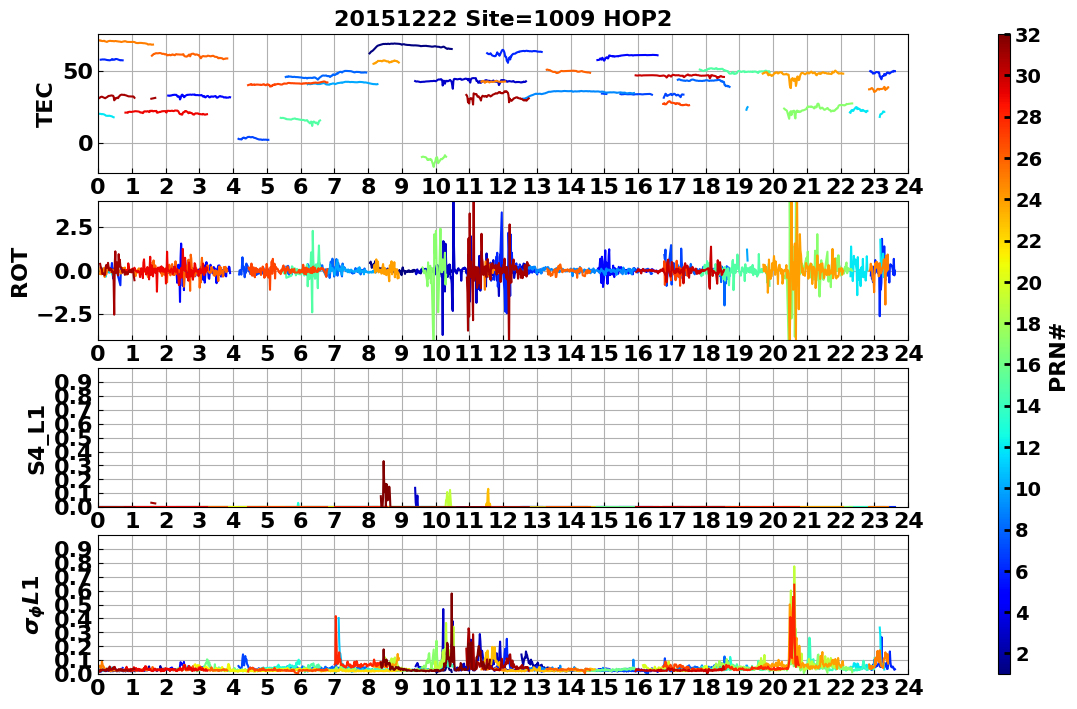Click hour '24' tick below the TEC panel
This screenshot has width=1077, height=709.
(908, 186)
